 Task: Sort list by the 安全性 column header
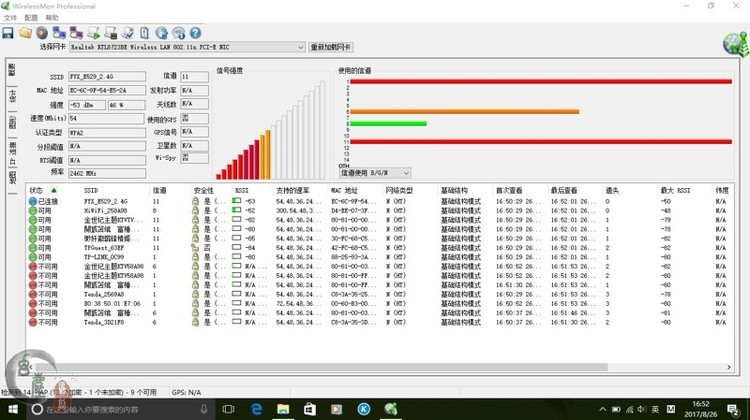click(x=203, y=190)
